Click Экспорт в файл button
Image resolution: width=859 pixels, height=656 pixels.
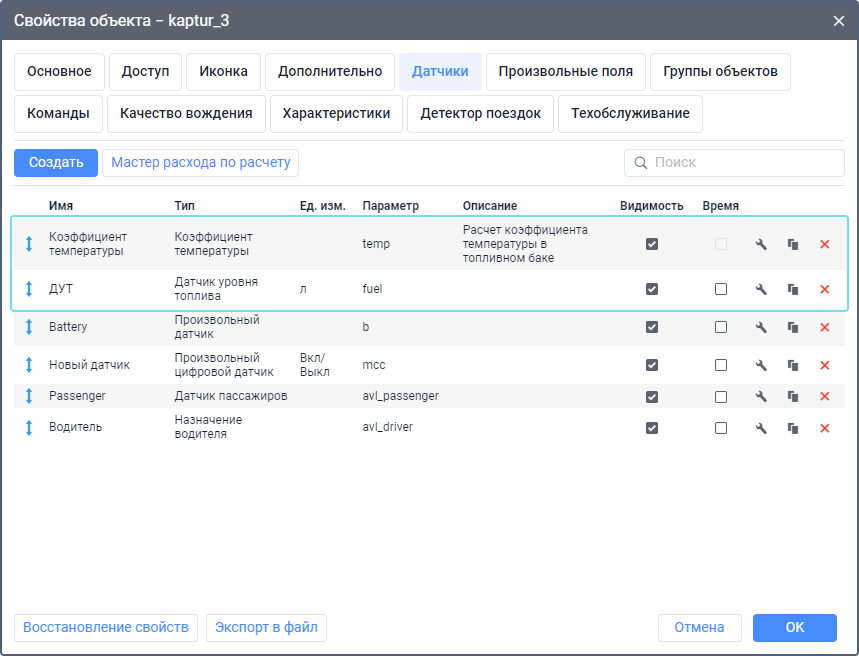coord(266,627)
